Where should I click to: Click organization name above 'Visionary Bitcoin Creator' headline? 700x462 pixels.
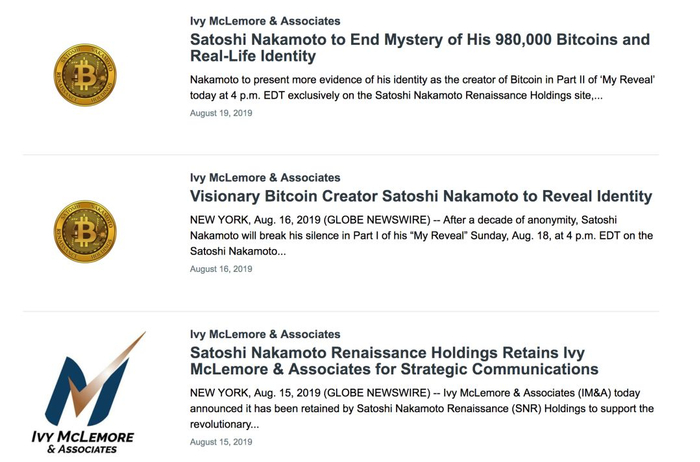coord(265,178)
